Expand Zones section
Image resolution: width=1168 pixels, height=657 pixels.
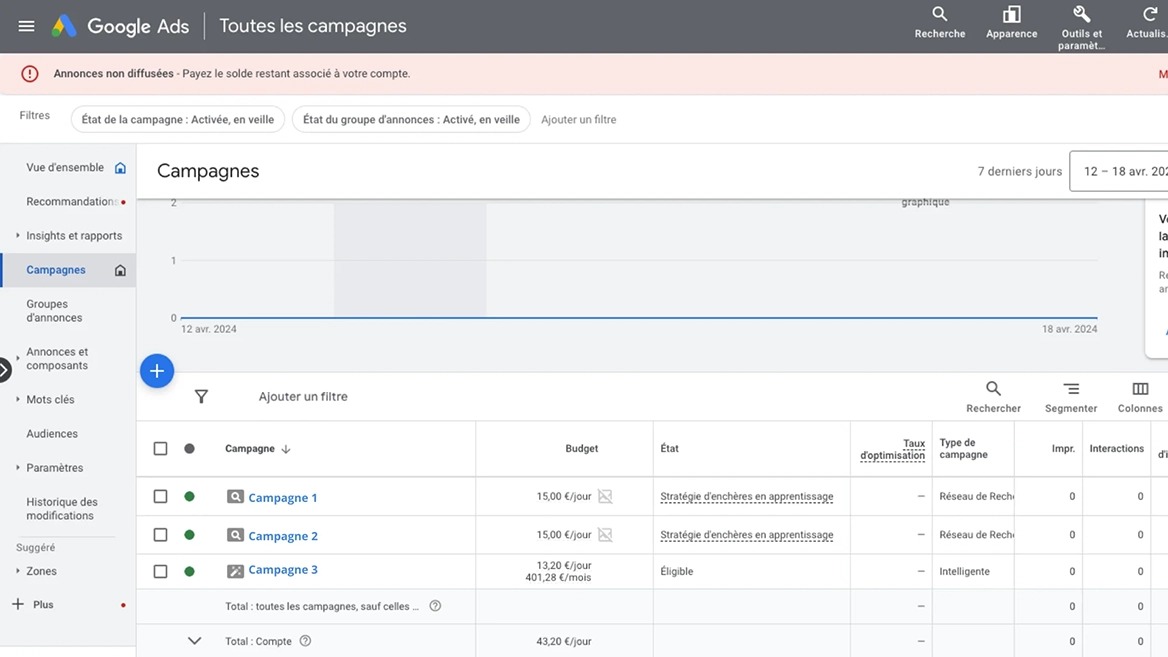(x=18, y=571)
